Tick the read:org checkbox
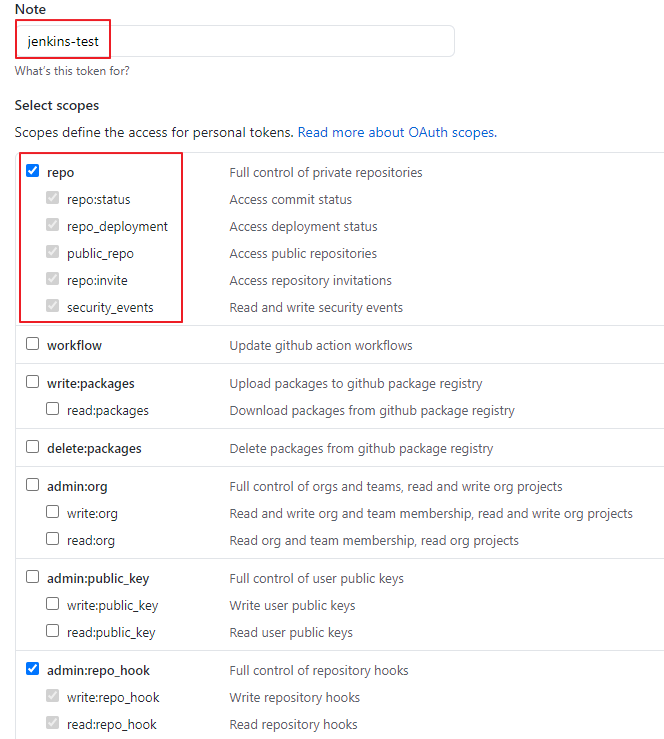This screenshot has height=739, width=664. pos(52,538)
